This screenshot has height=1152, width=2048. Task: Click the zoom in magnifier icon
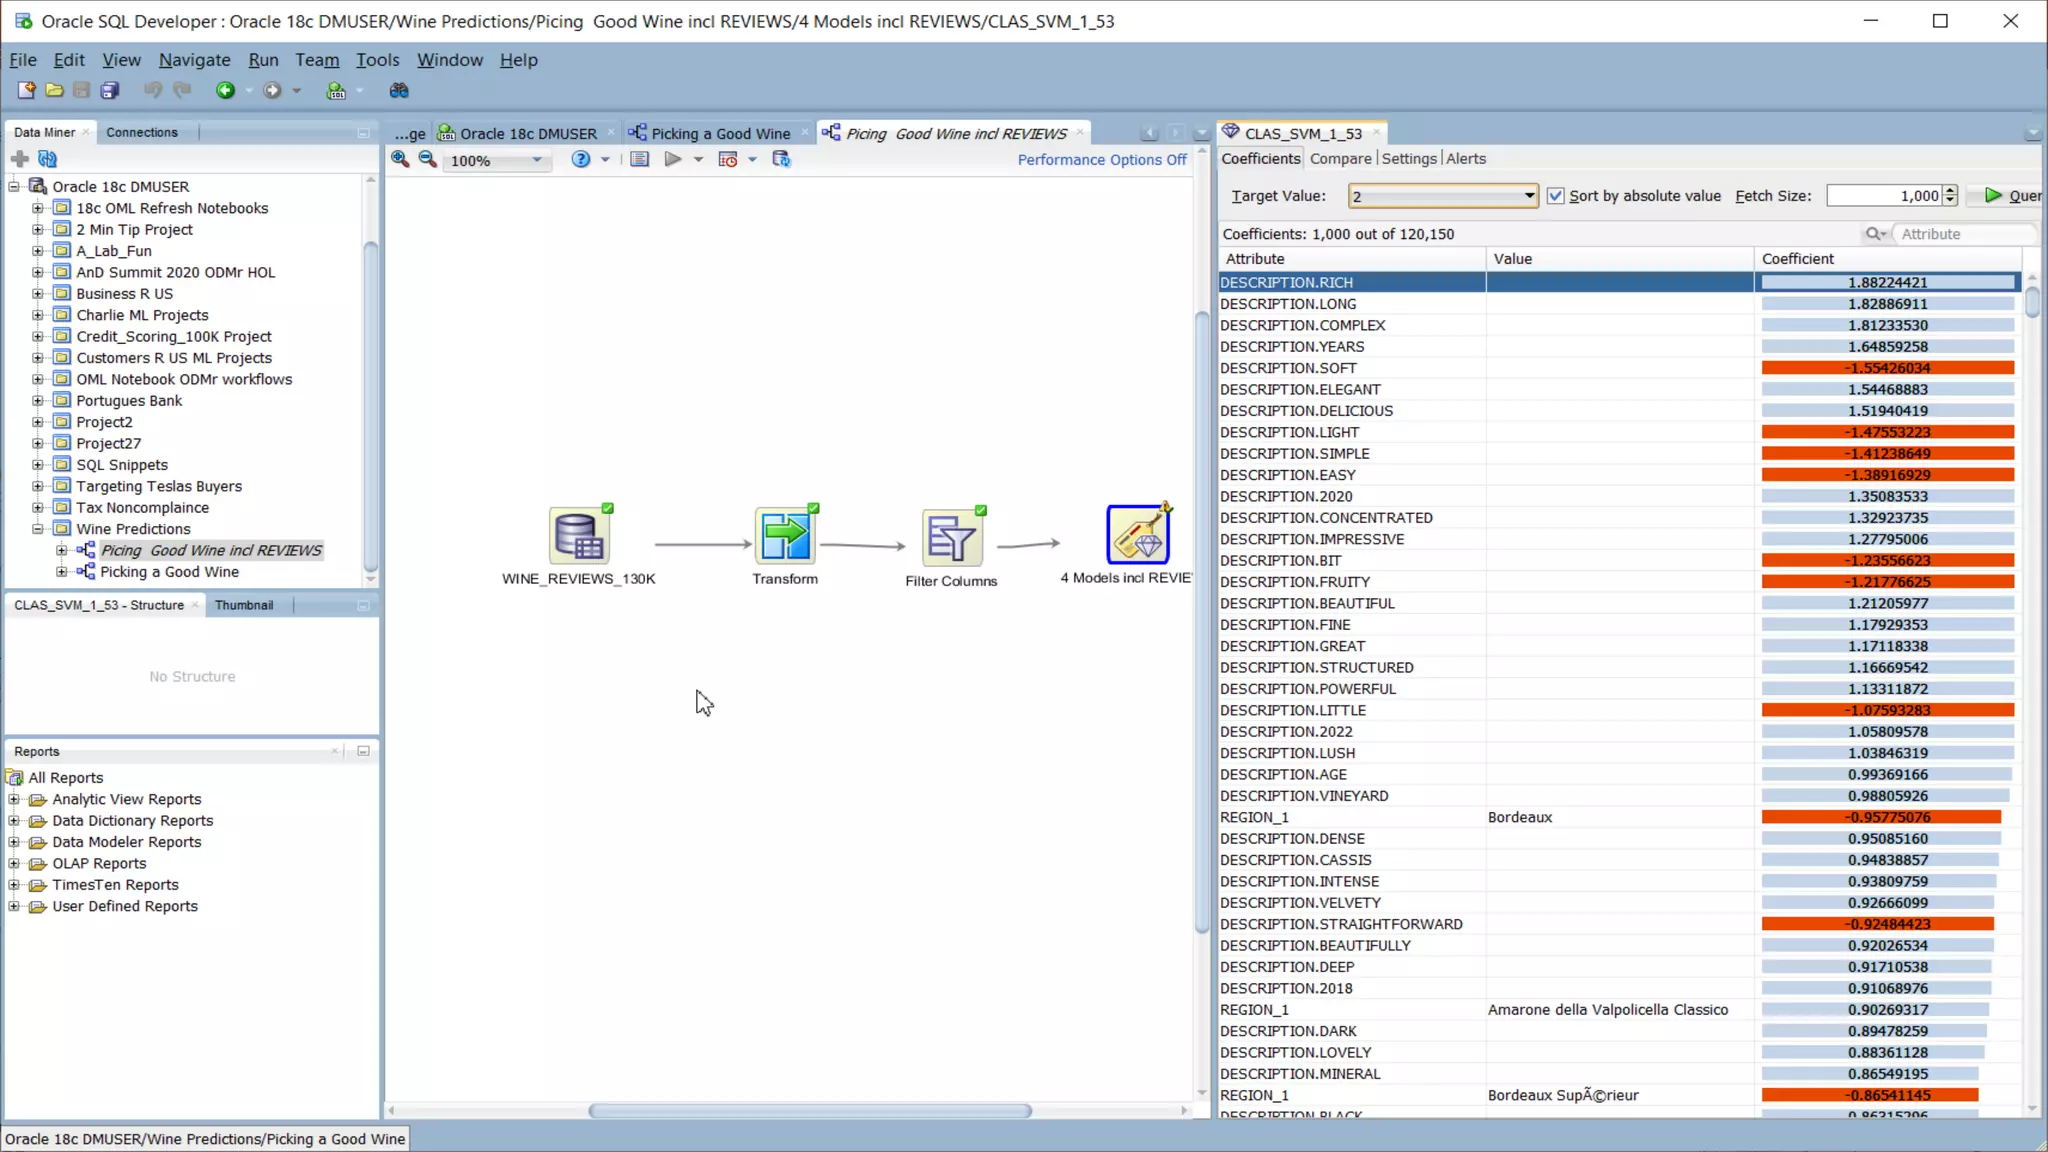400,159
